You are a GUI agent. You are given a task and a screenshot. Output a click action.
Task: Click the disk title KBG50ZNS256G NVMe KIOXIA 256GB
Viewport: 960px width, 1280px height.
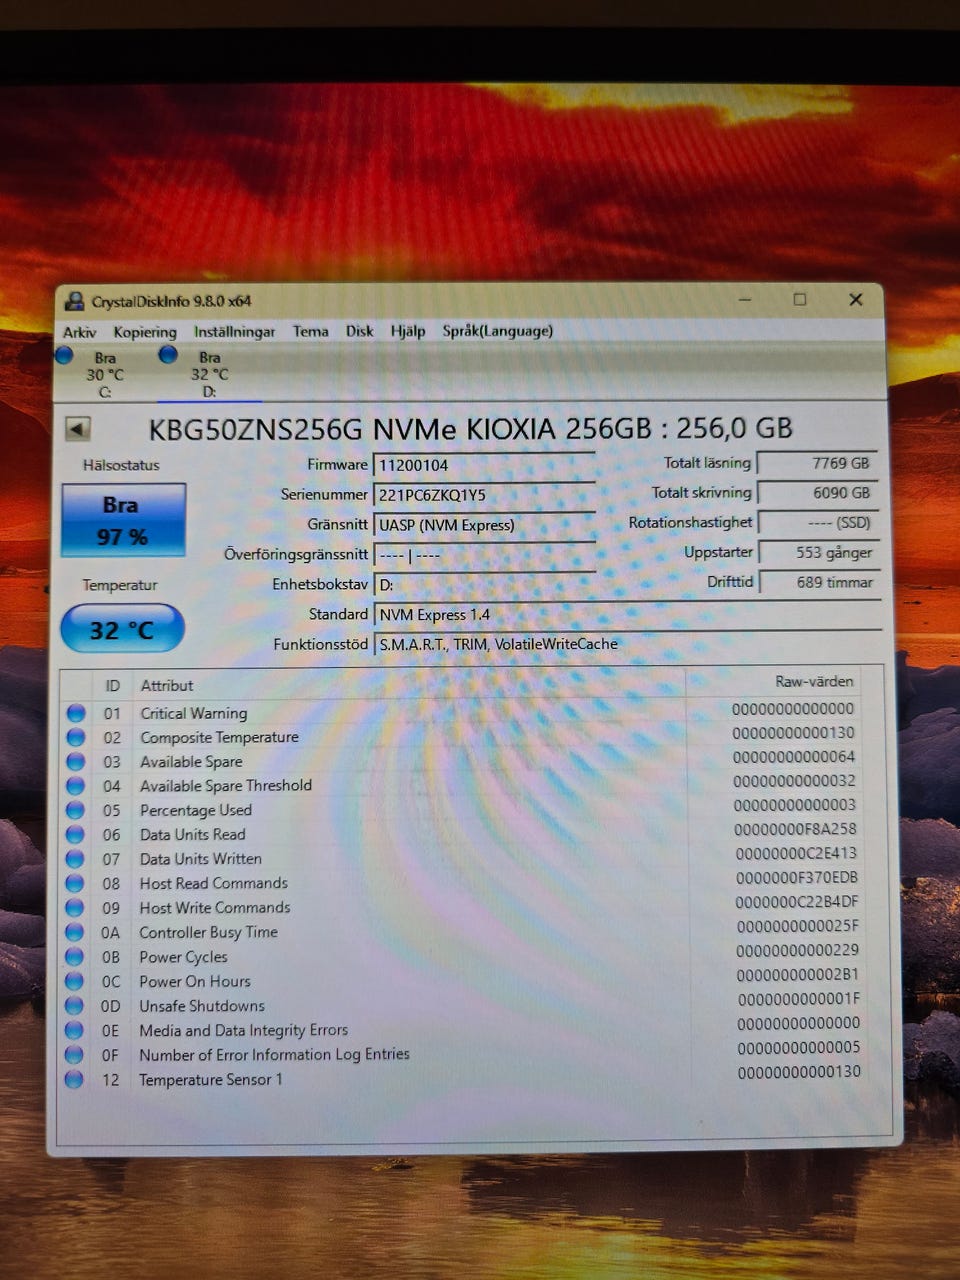470,429
